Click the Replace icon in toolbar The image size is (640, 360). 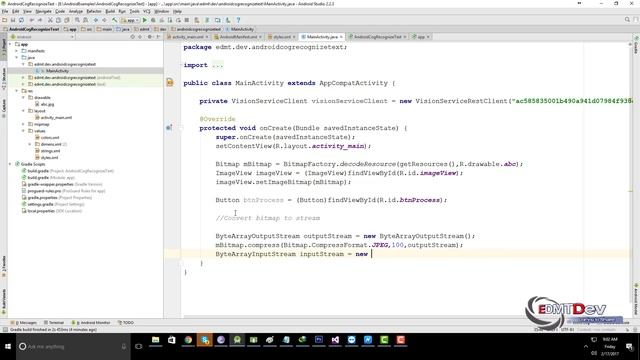click(85, 20)
